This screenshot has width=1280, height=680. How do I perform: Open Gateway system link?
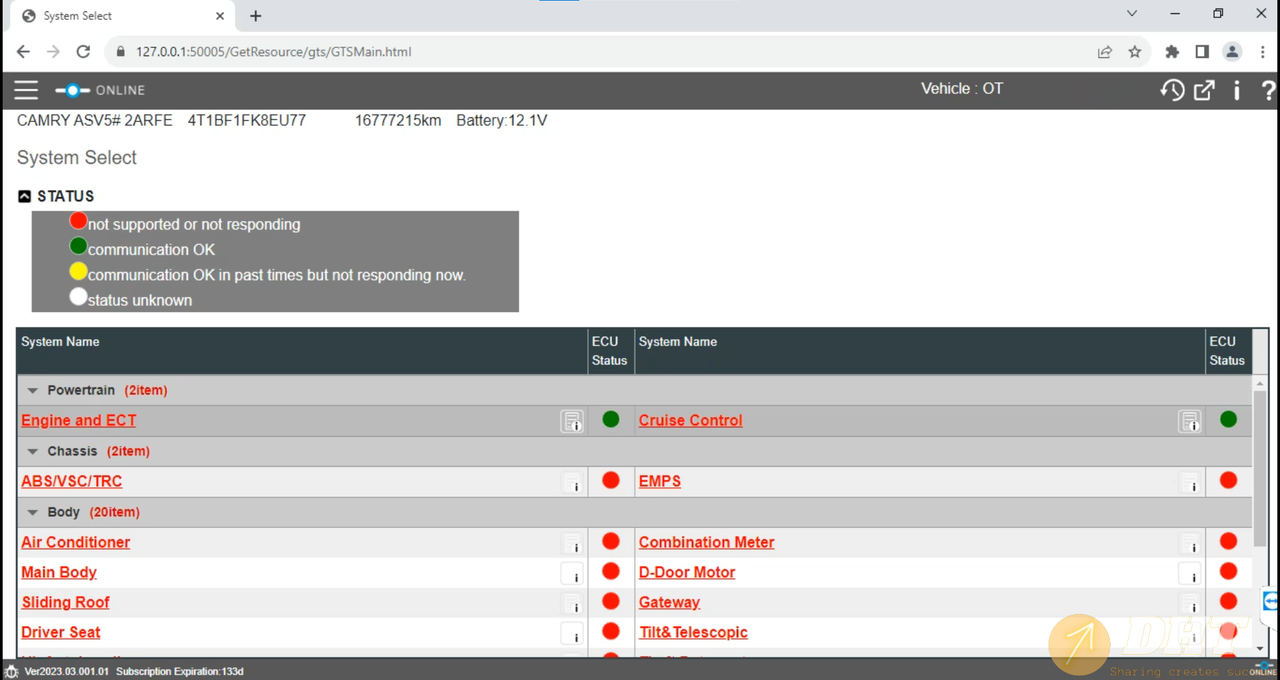click(670, 603)
